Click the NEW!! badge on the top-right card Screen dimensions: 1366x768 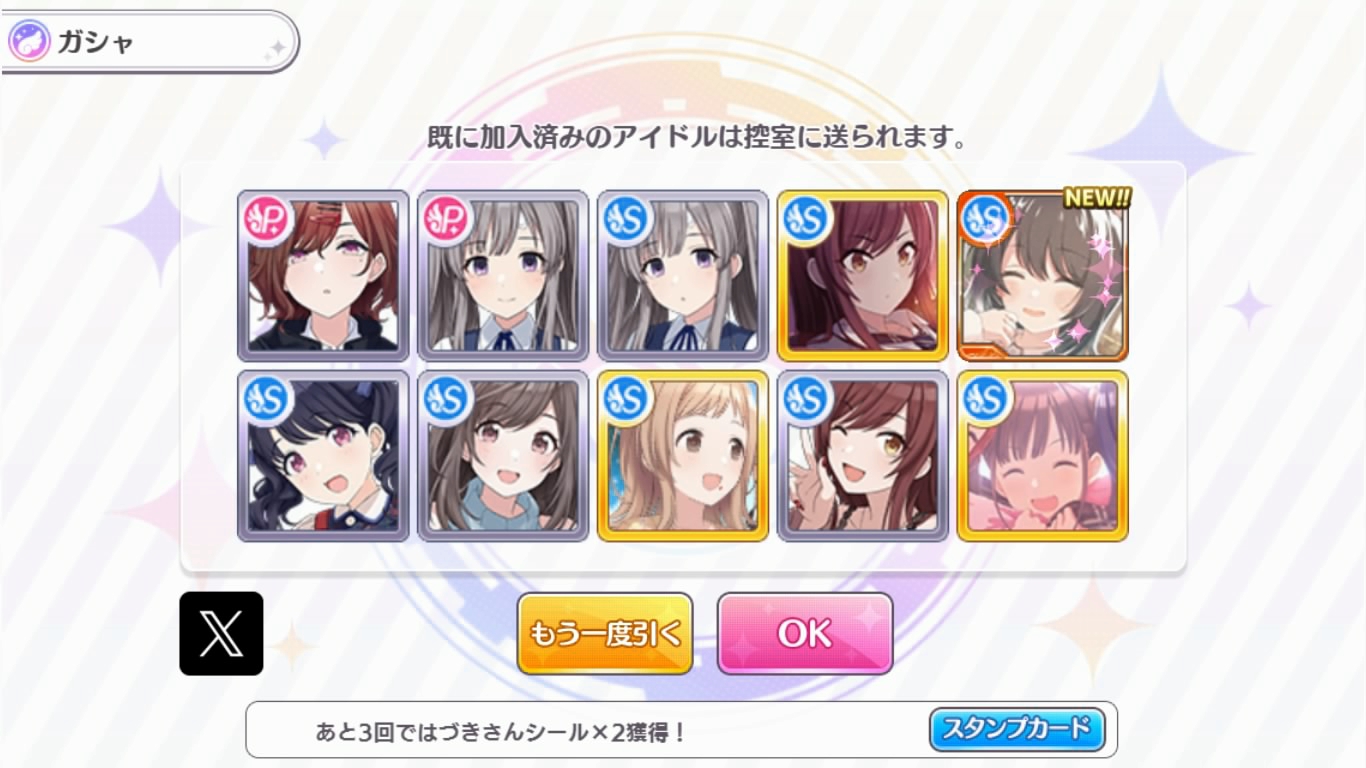1097,198
